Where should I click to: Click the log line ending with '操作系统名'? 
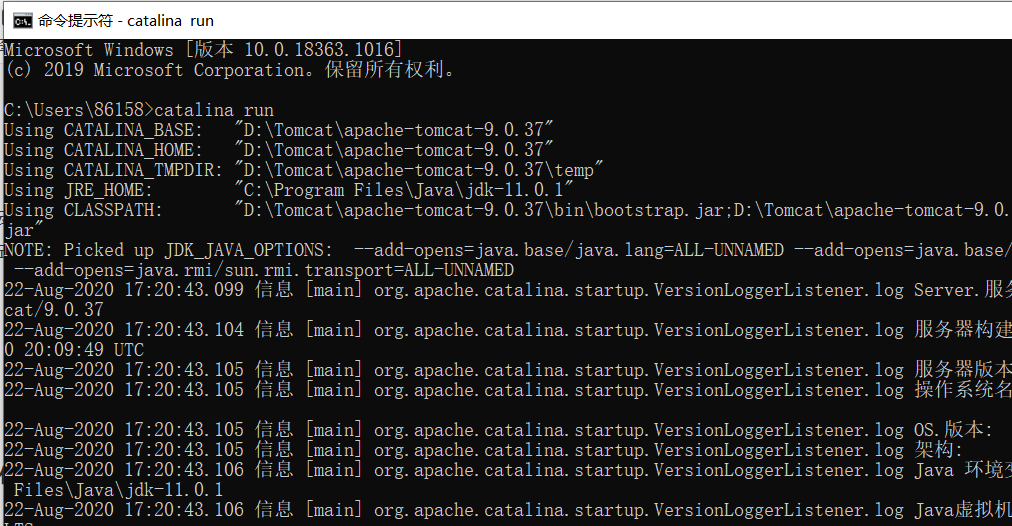[x=508, y=390]
